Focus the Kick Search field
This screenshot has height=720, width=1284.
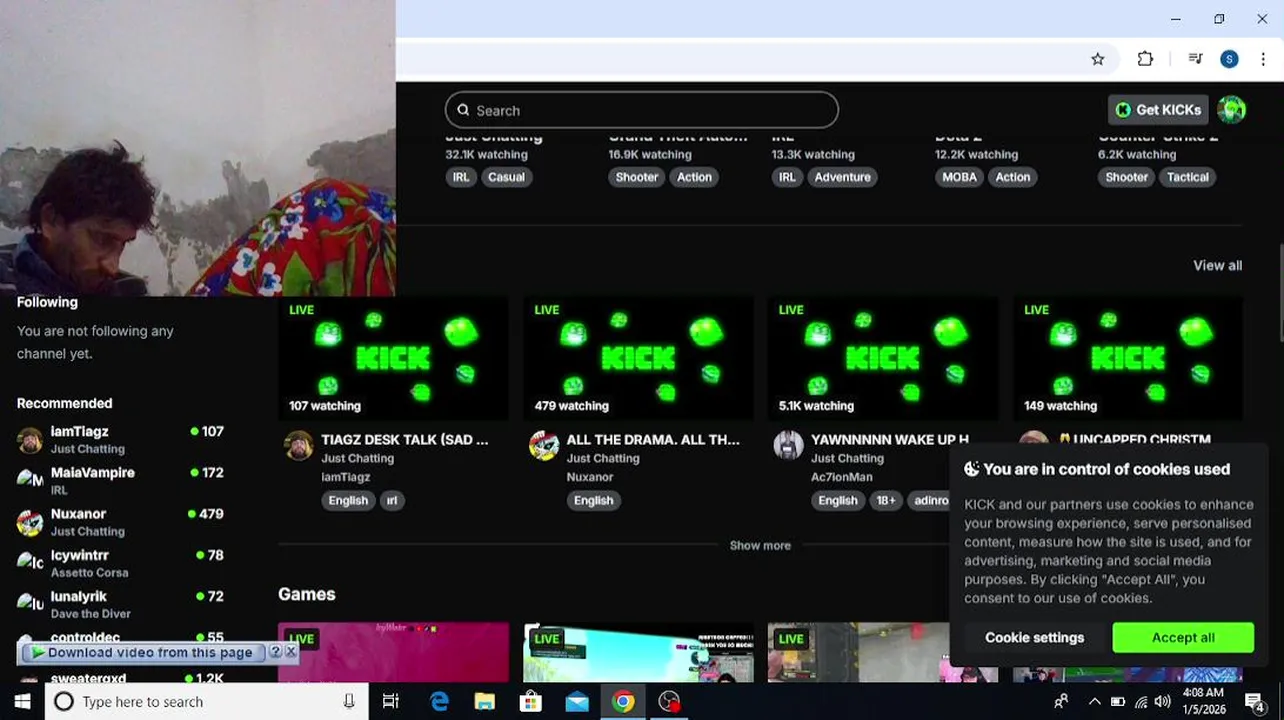[x=642, y=110]
